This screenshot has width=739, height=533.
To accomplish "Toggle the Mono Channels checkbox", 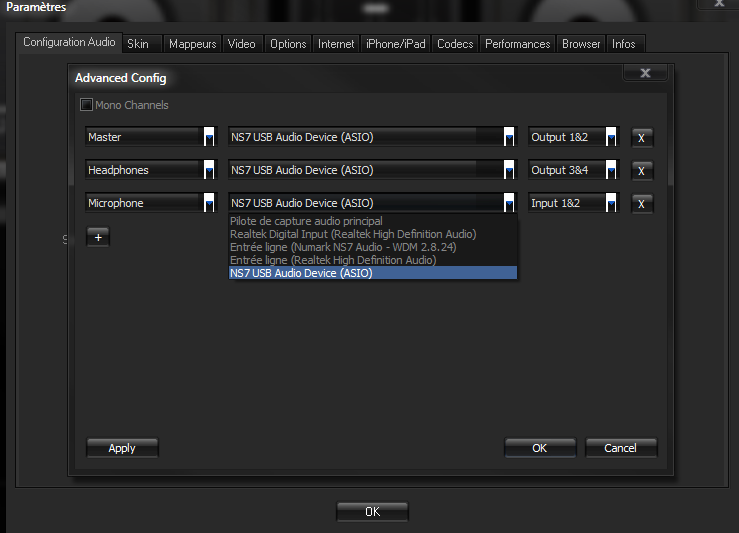I will click(x=86, y=105).
